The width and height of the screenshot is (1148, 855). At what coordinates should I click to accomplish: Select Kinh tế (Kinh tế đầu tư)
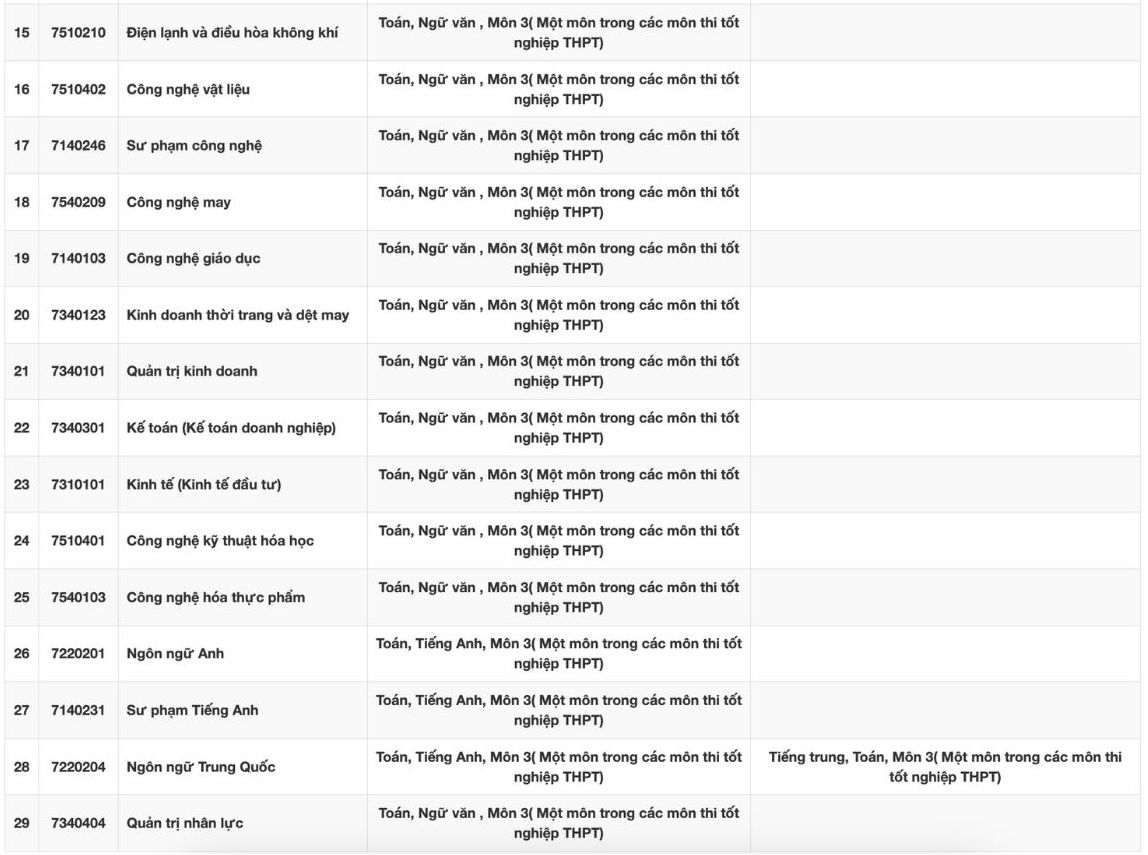(204, 484)
